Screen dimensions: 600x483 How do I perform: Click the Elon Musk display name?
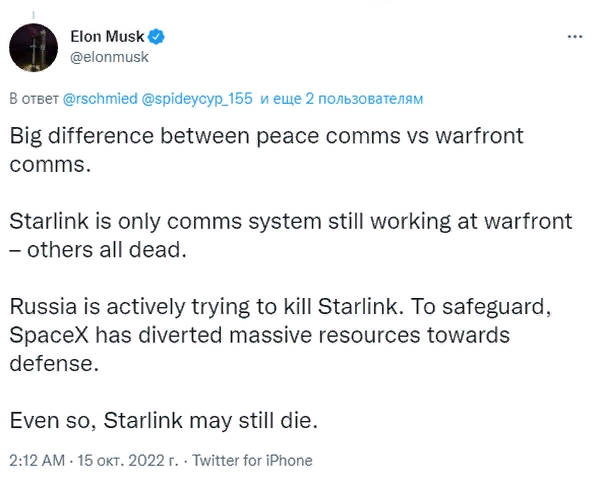pos(108,37)
